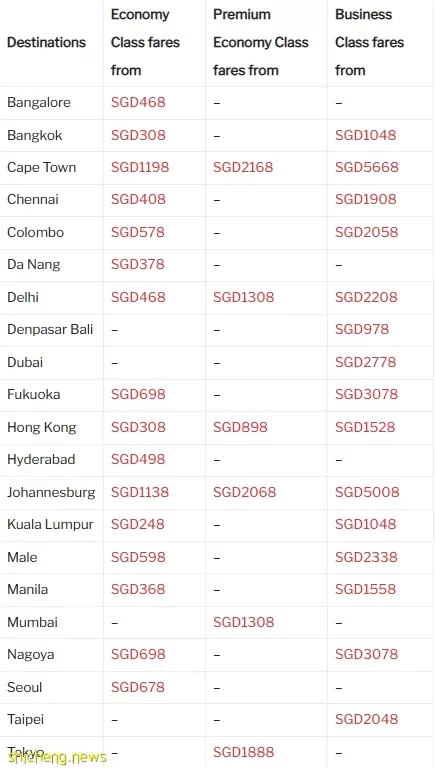The width and height of the screenshot is (435, 768).
Task: Select the Da Nang economy fare SGD378
Action: [138, 264]
